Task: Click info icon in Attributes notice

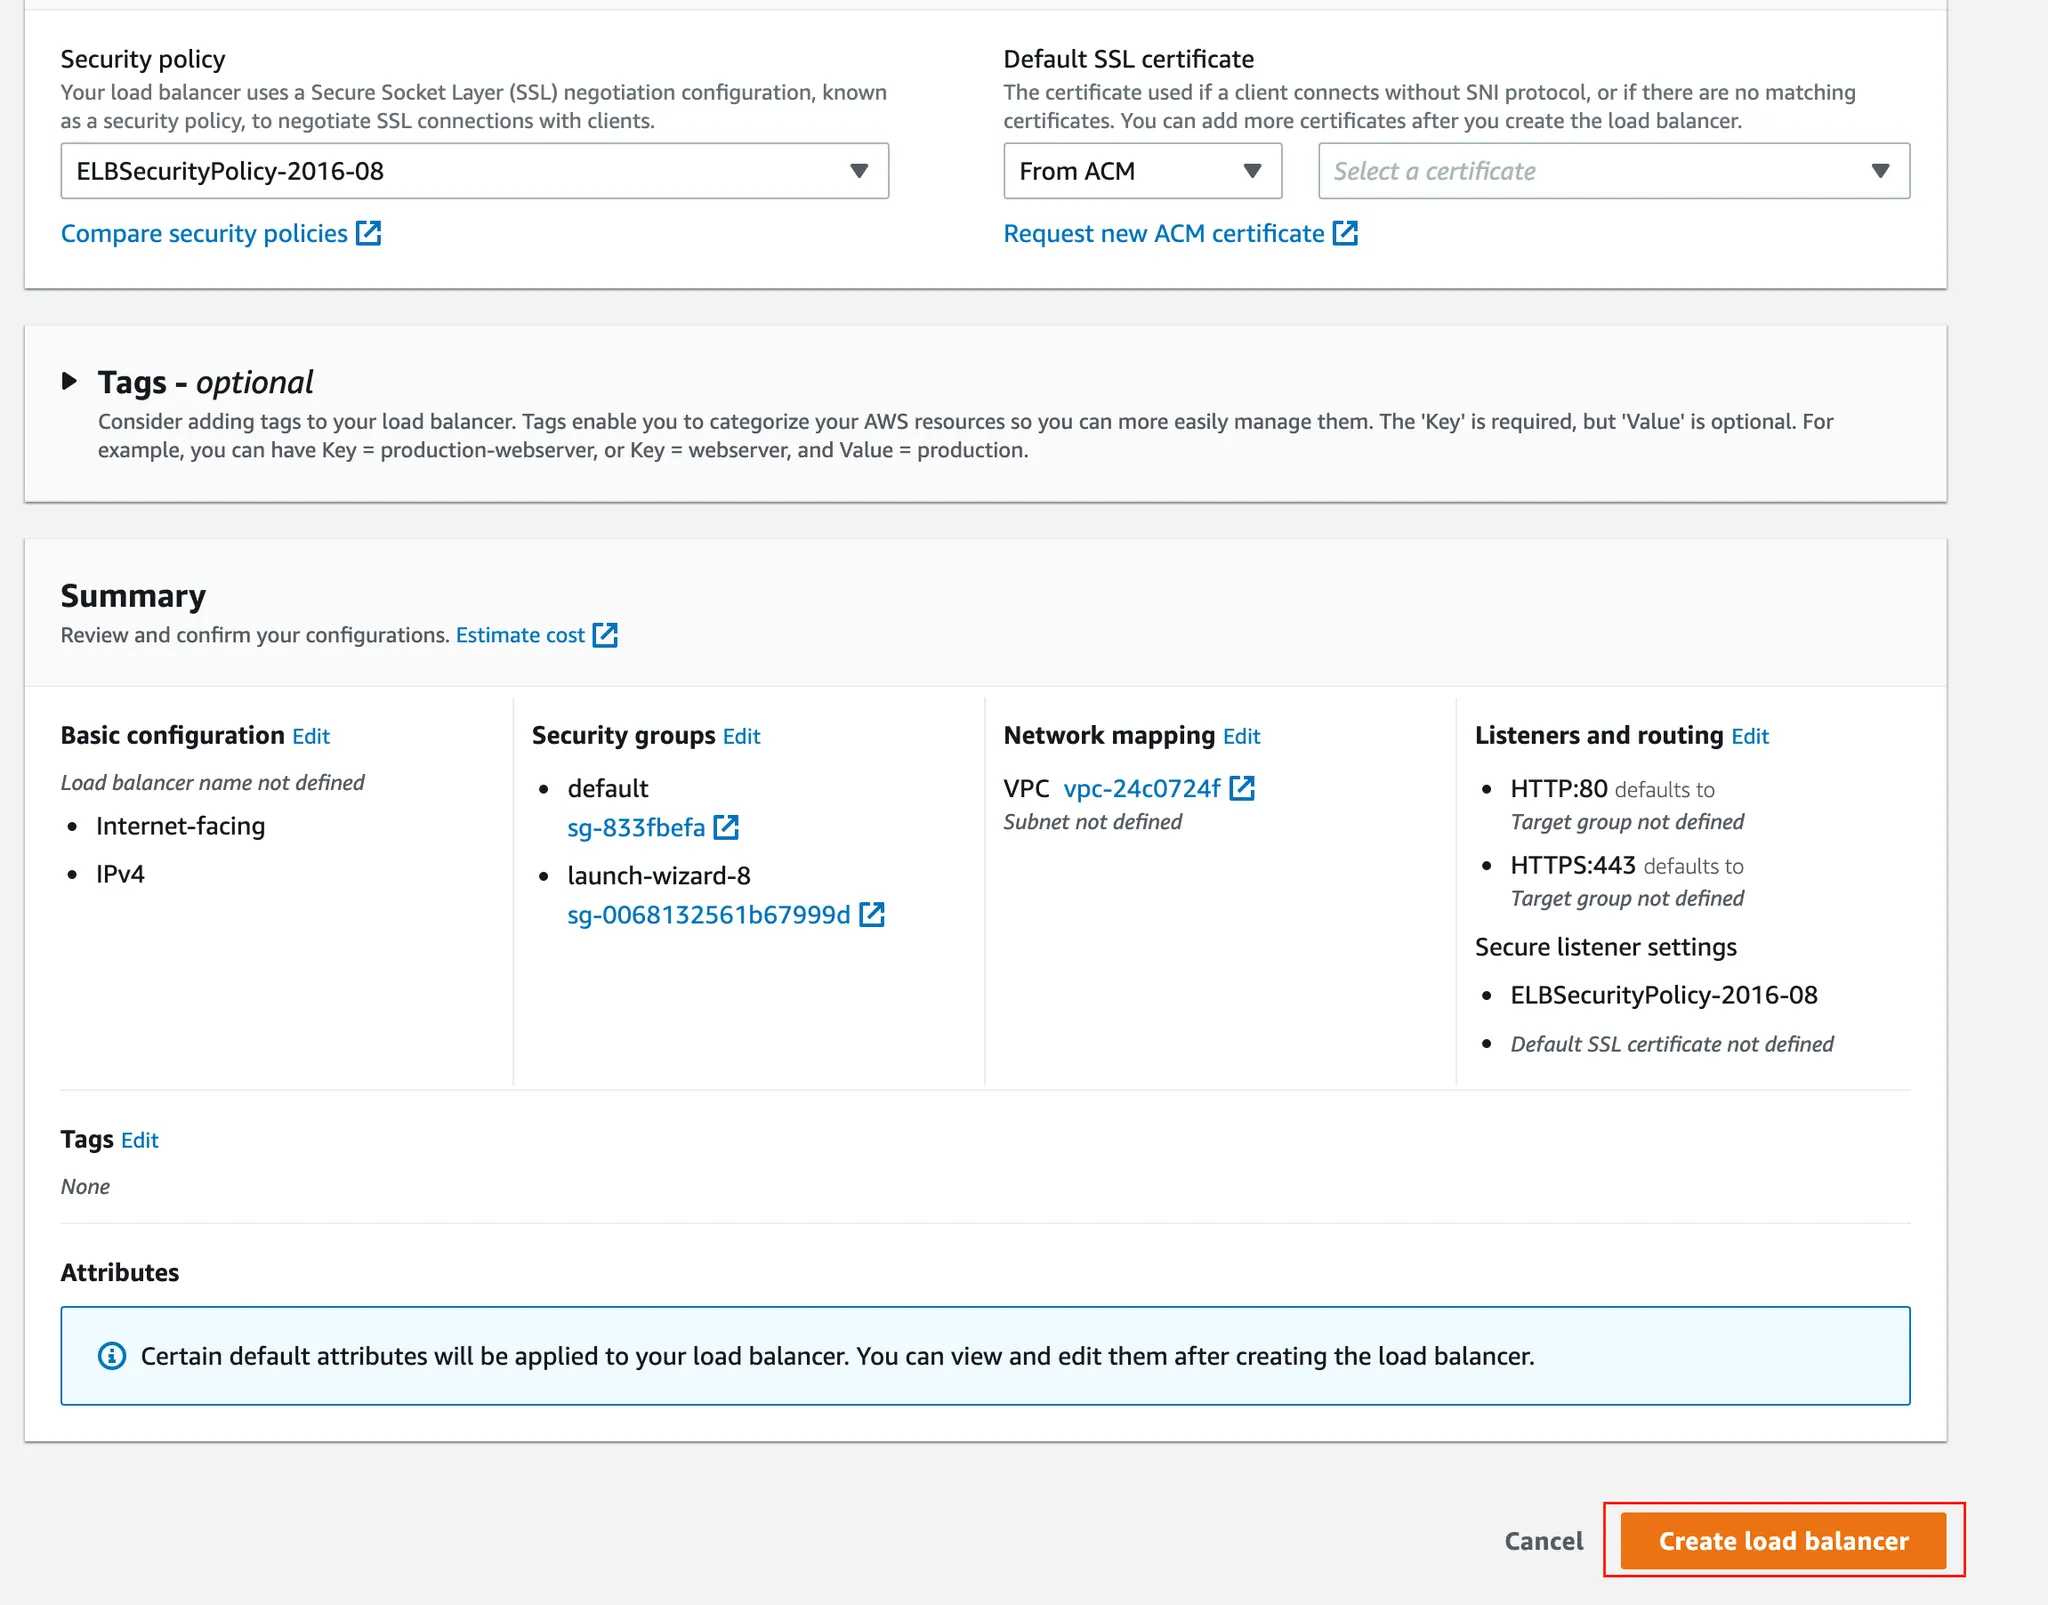Action: 112,1356
